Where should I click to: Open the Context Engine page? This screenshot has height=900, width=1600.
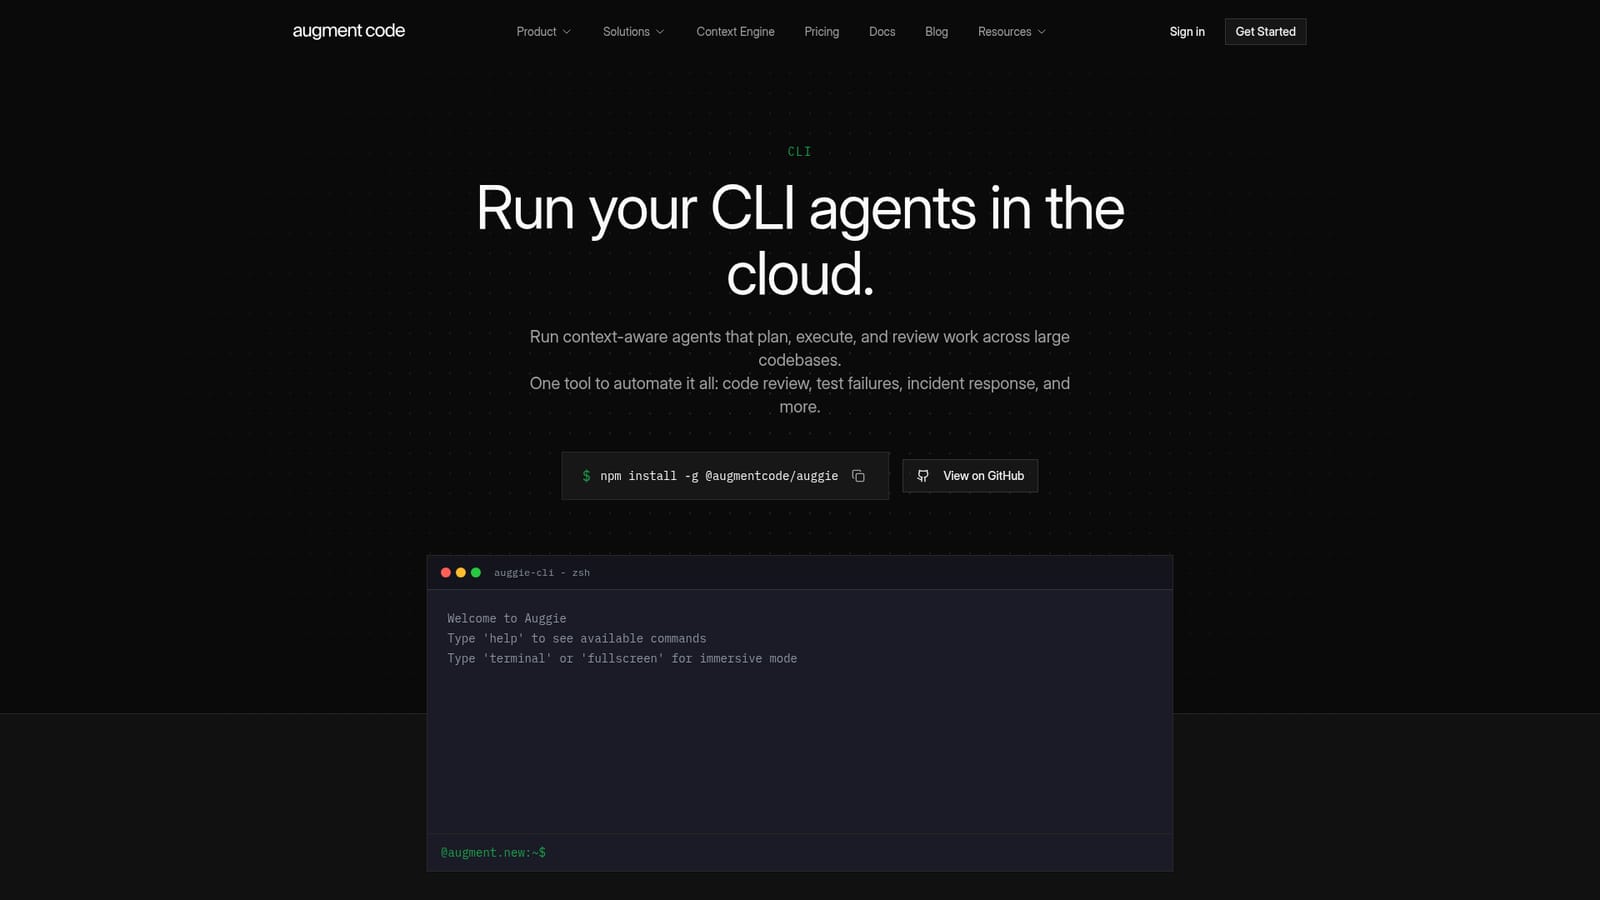pyautogui.click(x=735, y=32)
